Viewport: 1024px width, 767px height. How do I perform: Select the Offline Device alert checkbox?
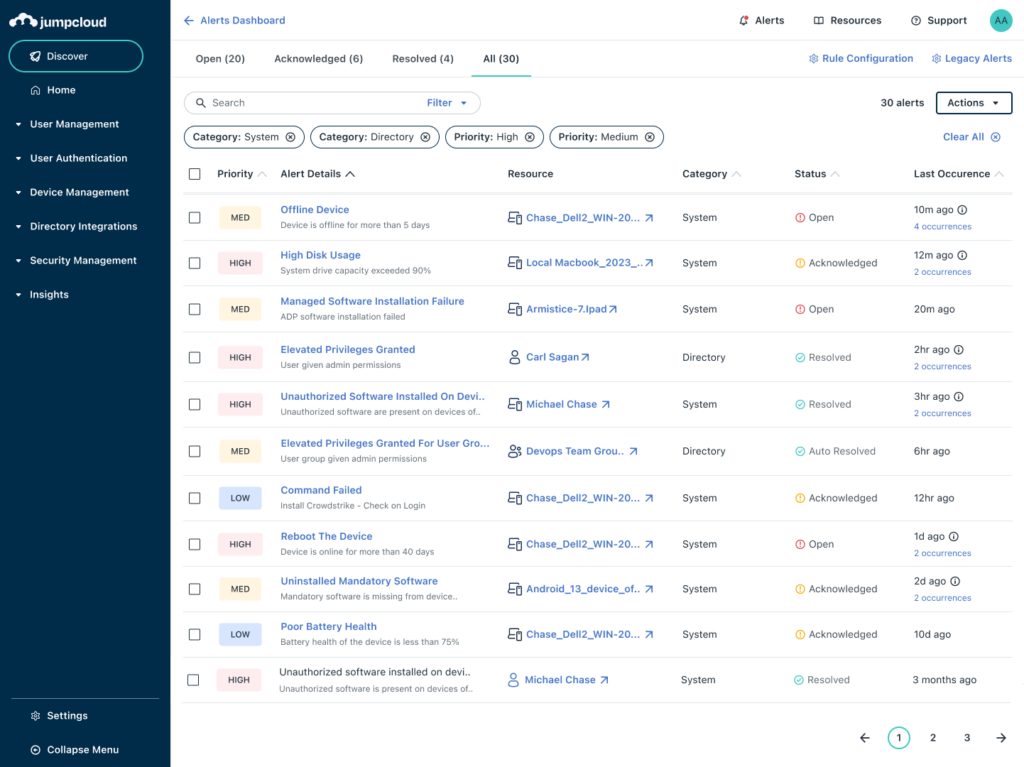pos(195,217)
